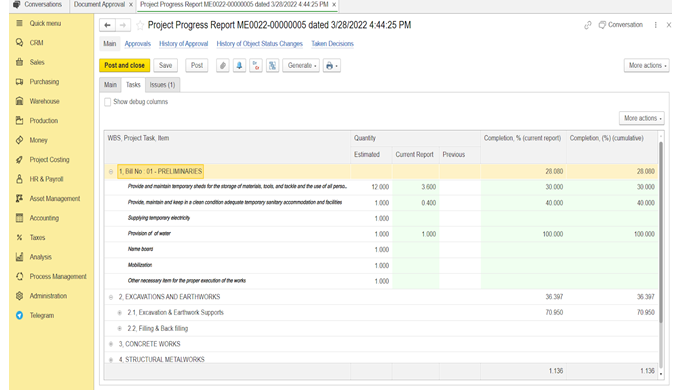
Task: Select the Main navigation section
Action: pos(110,44)
